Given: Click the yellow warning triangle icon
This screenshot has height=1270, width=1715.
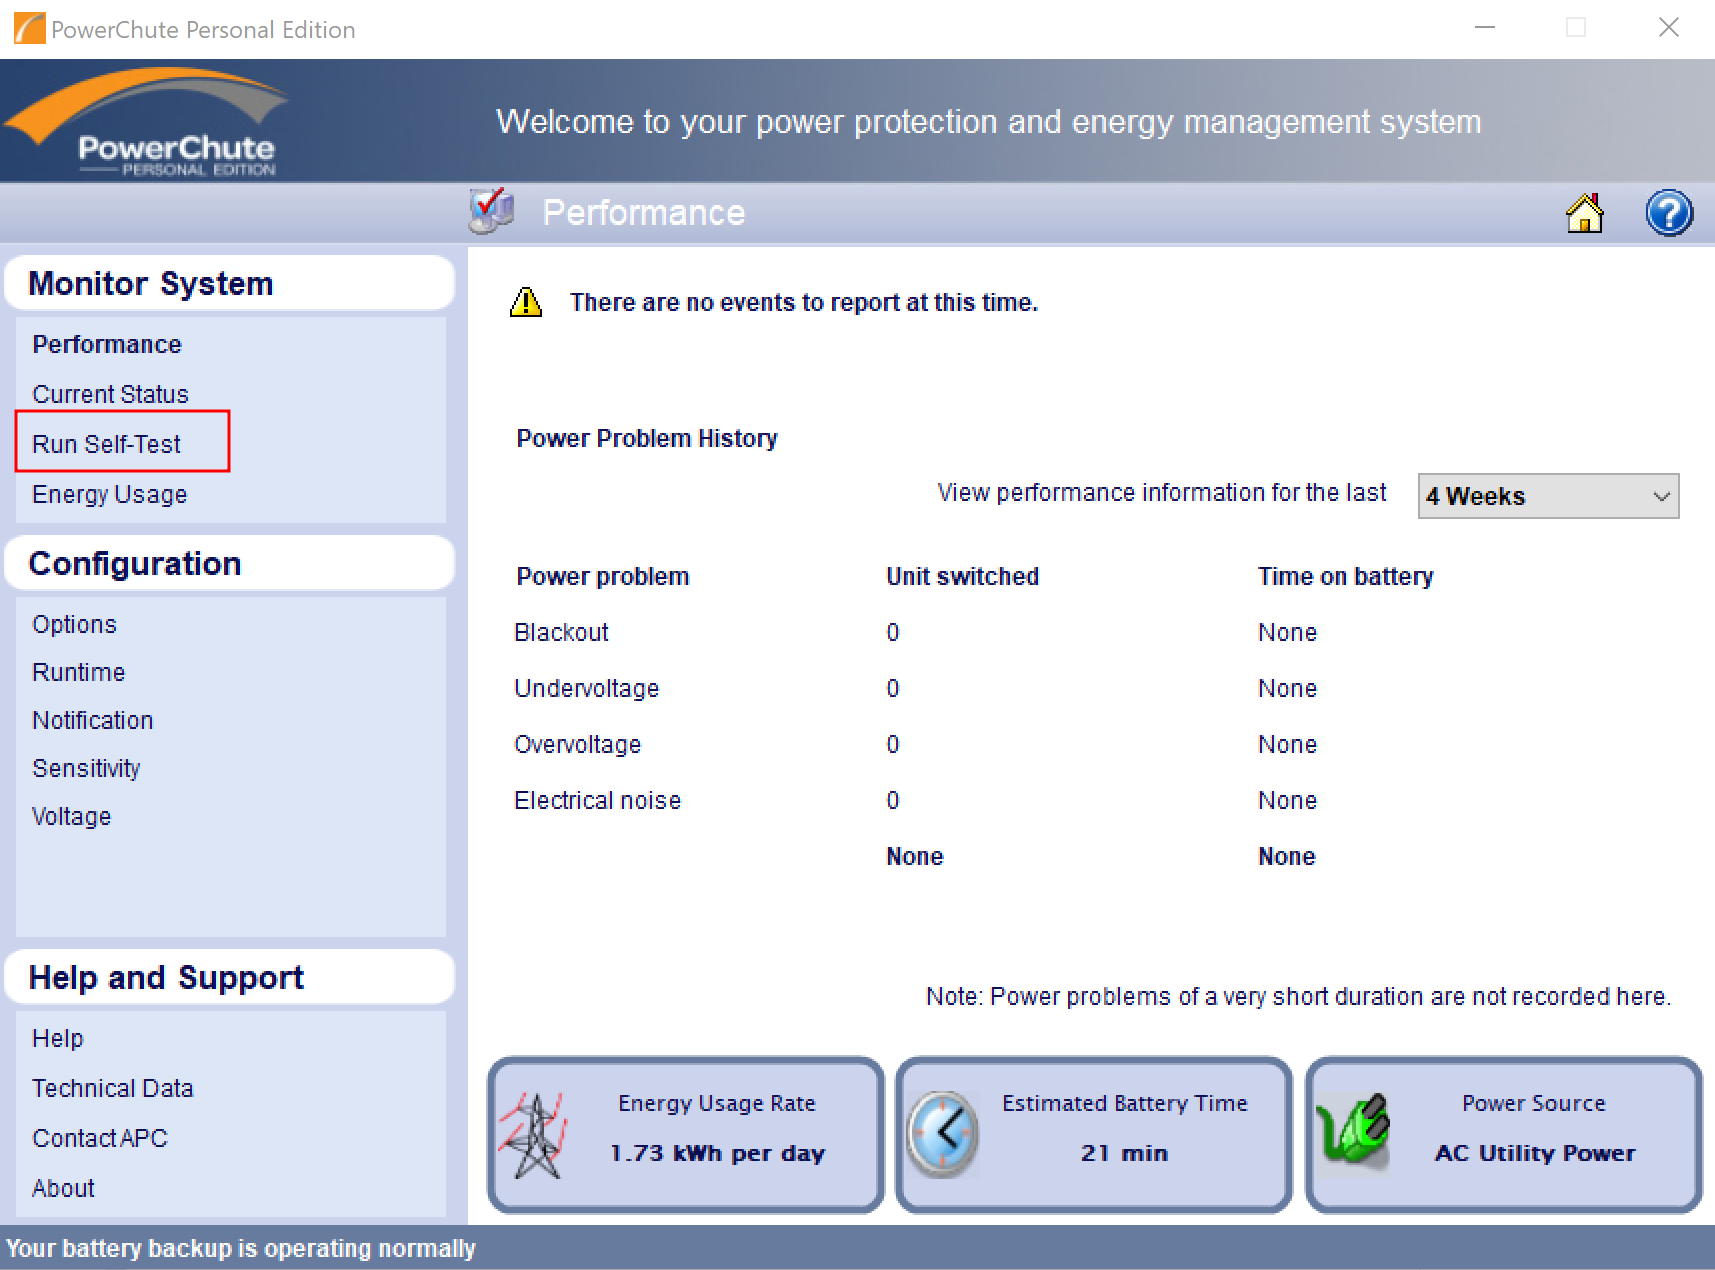Looking at the screenshot, I should click(526, 302).
